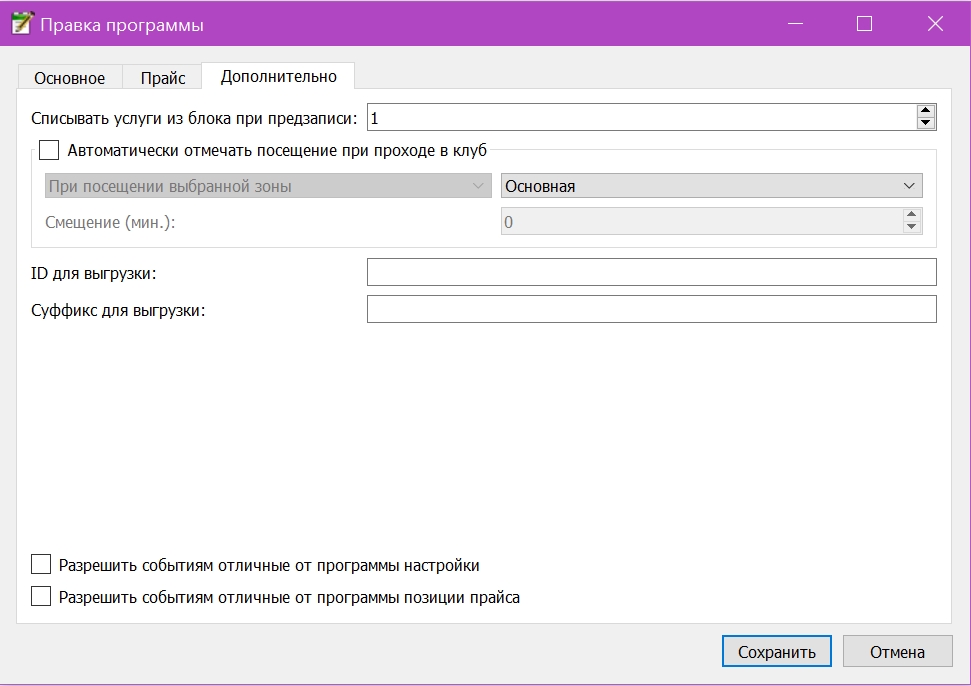Screen dimensions: 971x686
Task: Switch to the Основное tab
Action: click(69, 78)
